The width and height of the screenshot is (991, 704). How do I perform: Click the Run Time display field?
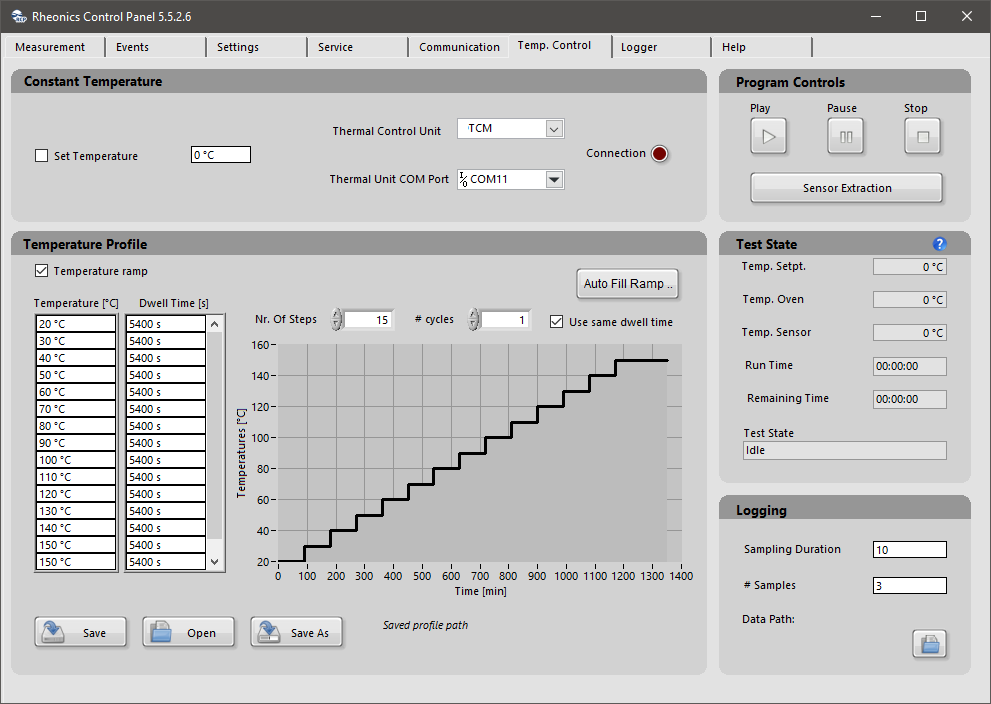tap(909, 367)
